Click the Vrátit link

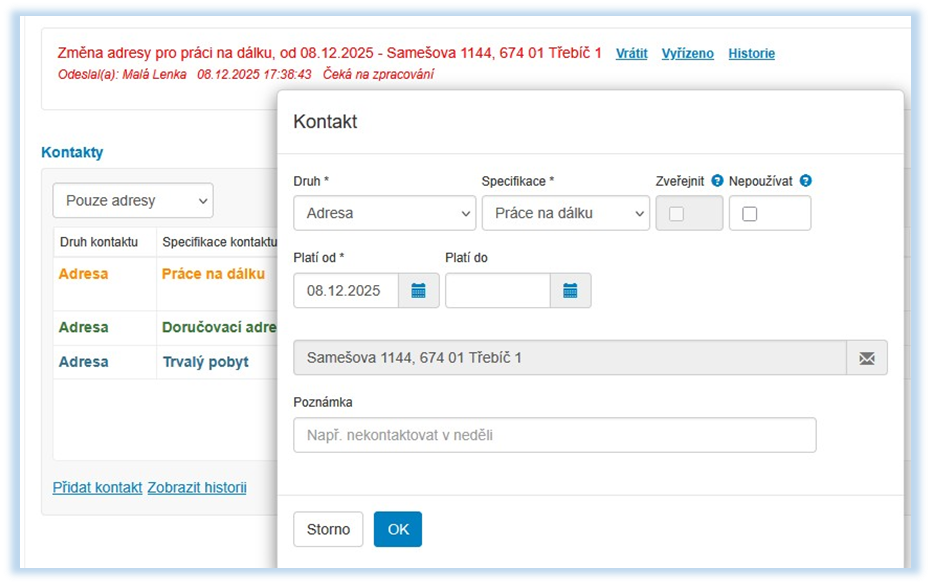[631, 54]
